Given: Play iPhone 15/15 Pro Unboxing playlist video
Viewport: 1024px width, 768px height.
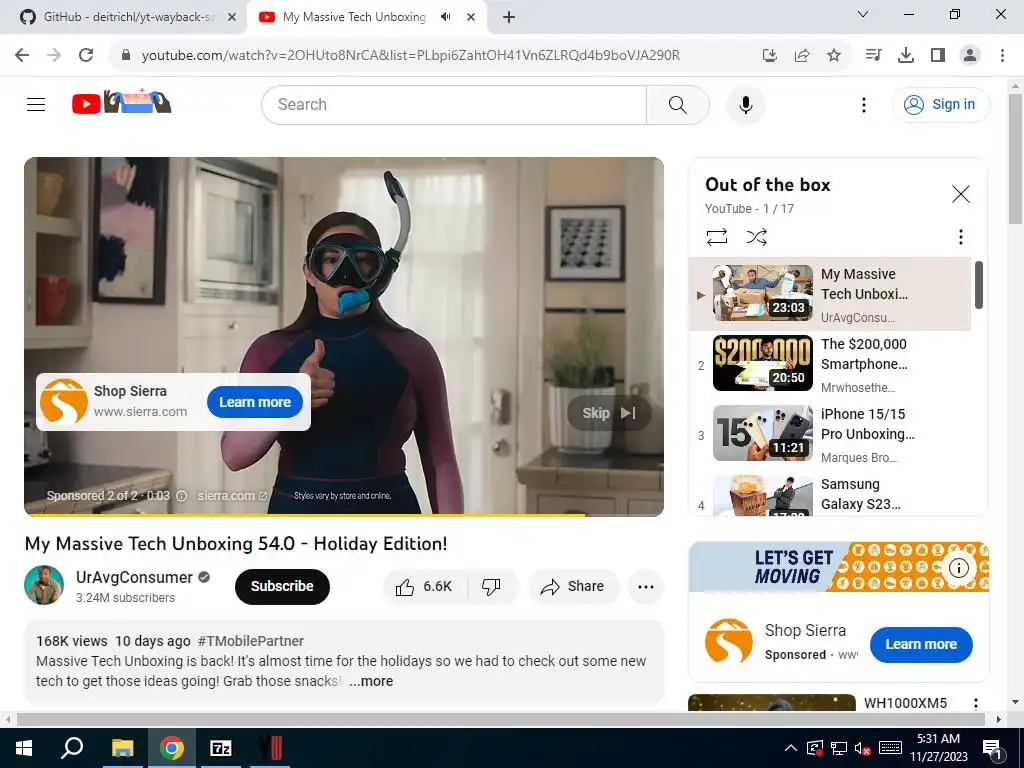Looking at the screenshot, I should (x=830, y=434).
